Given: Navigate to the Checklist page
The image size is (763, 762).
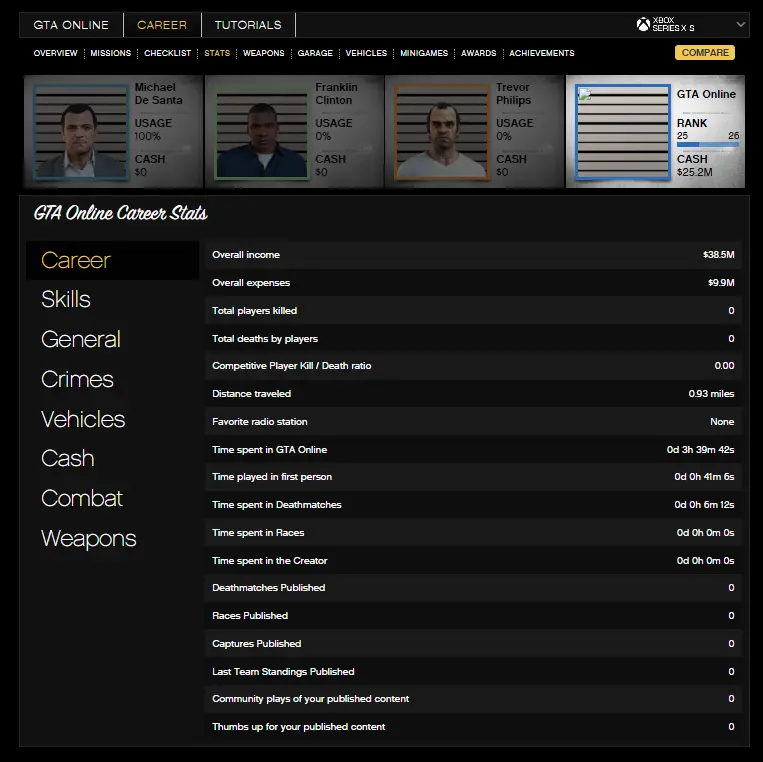Looking at the screenshot, I should click(167, 53).
